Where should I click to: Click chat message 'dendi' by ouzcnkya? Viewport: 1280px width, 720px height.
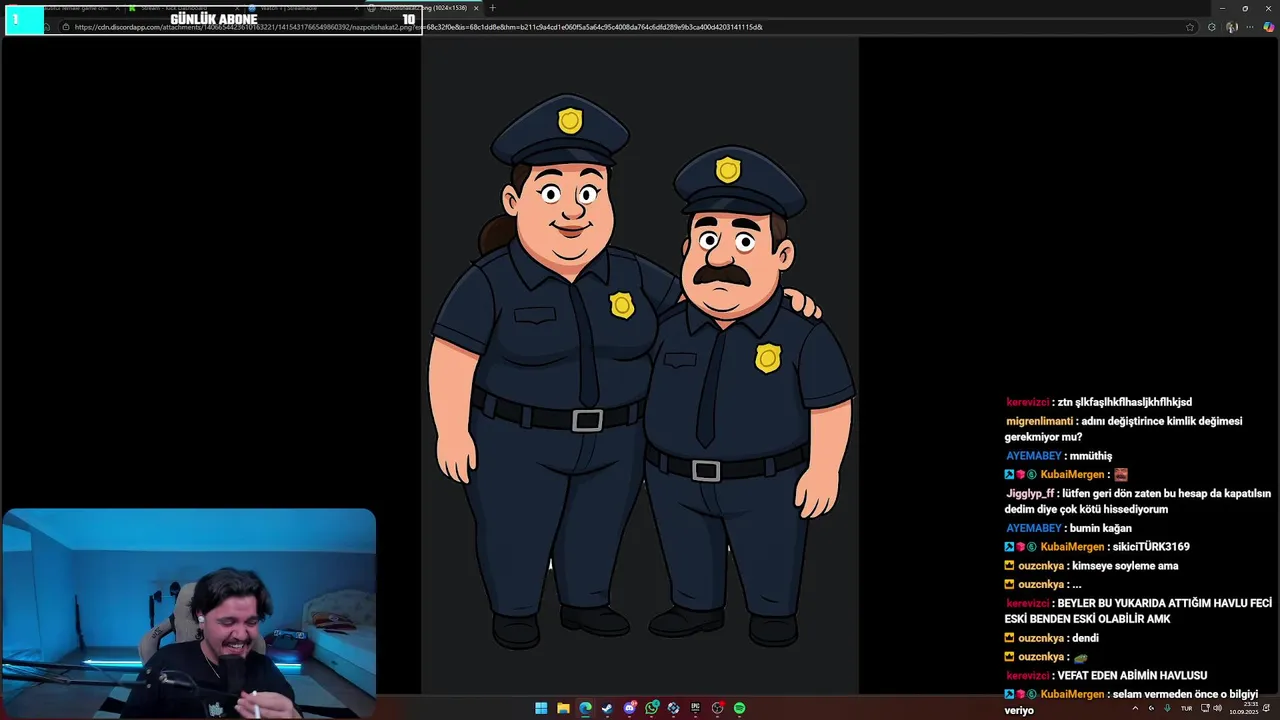click(1085, 638)
